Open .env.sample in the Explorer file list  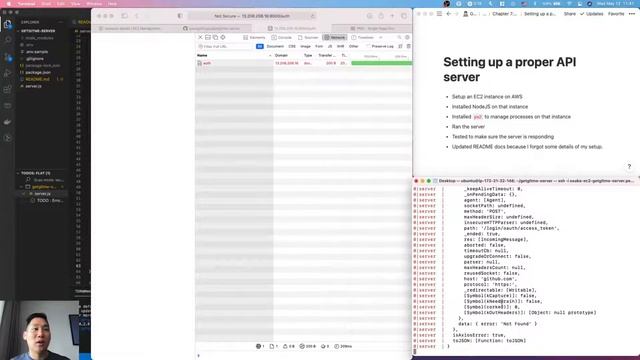click(37, 52)
